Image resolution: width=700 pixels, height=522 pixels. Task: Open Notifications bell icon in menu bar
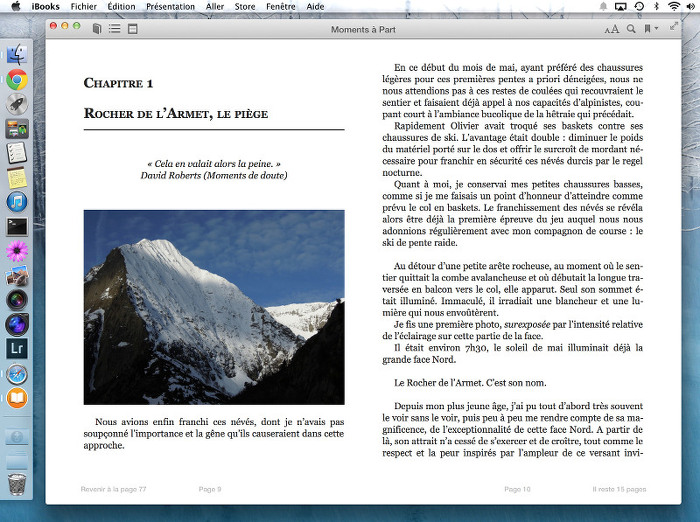click(603, 6)
